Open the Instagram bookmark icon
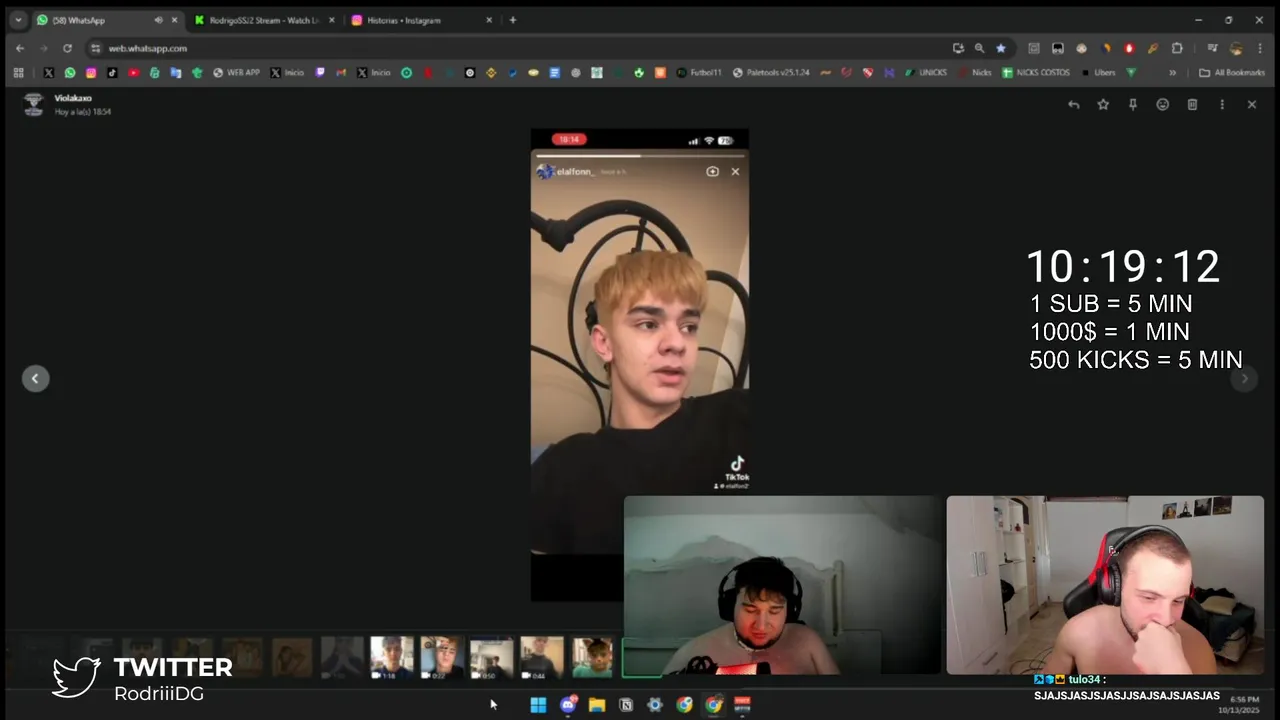 coord(91,73)
